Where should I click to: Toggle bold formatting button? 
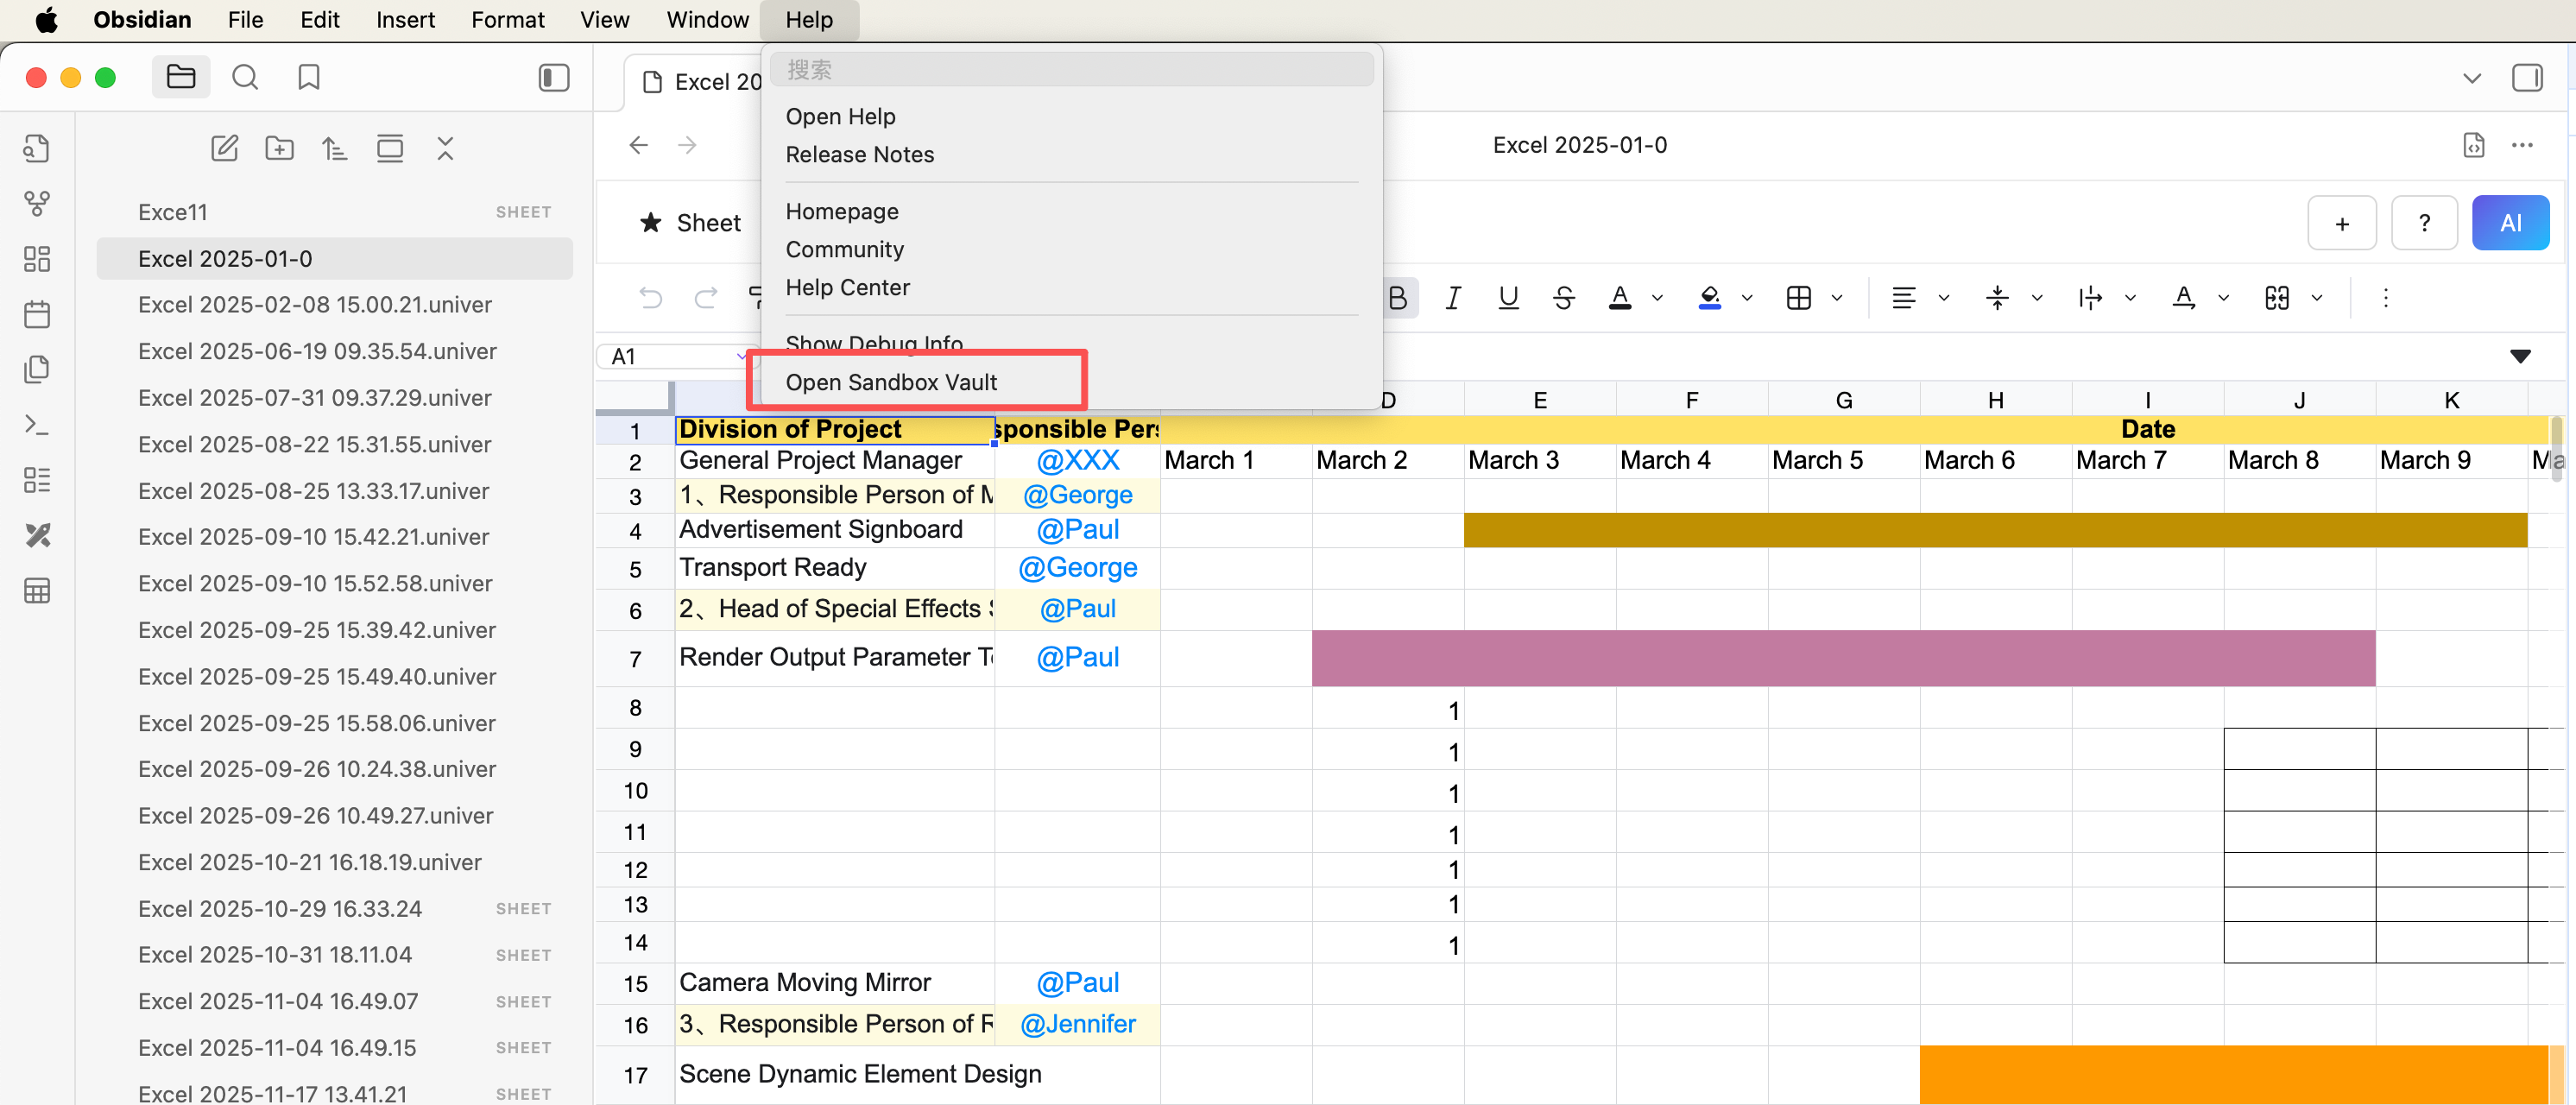[x=1398, y=297]
